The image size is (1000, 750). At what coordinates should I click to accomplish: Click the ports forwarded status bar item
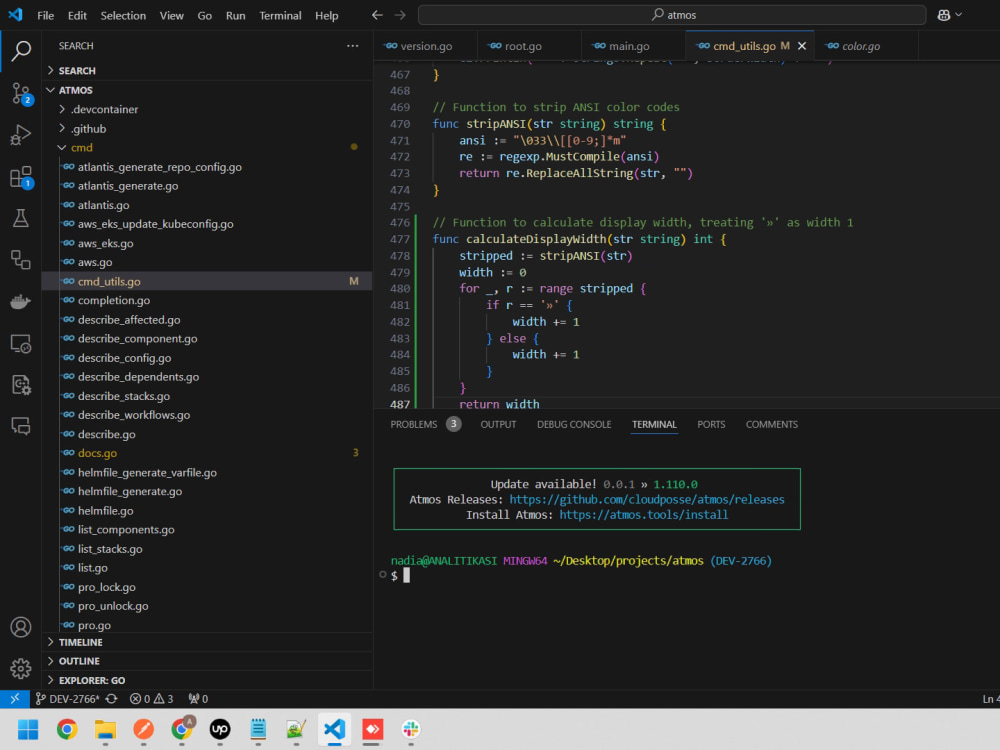pos(198,699)
